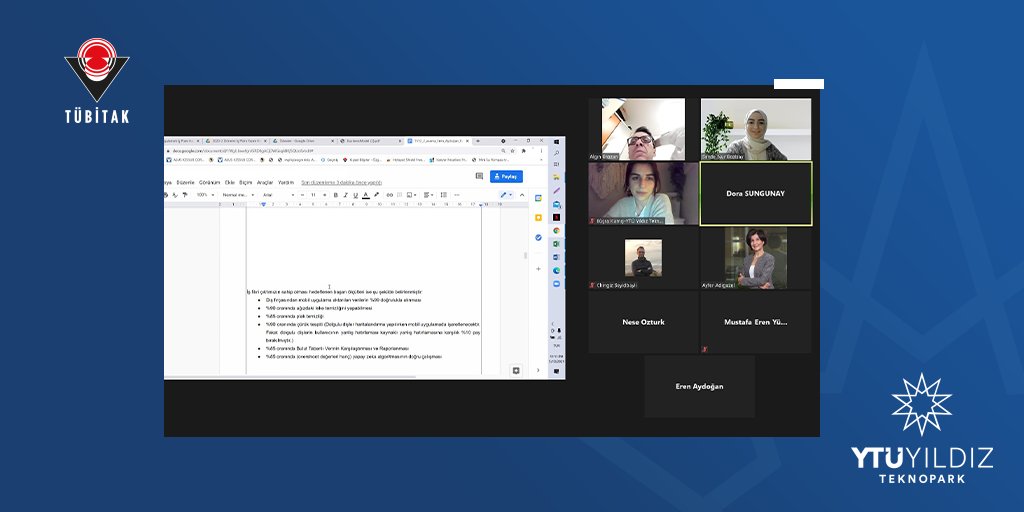Open line spacing options
Viewport: 1024px width, 512px height.
click(x=443, y=195)
